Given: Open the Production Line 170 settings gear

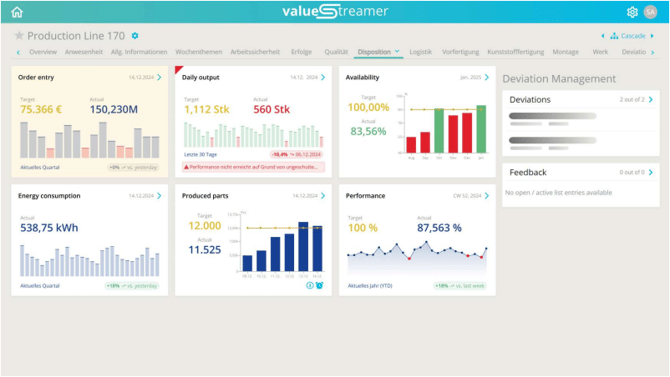Looking at the screenshot, I should point(135,36).
